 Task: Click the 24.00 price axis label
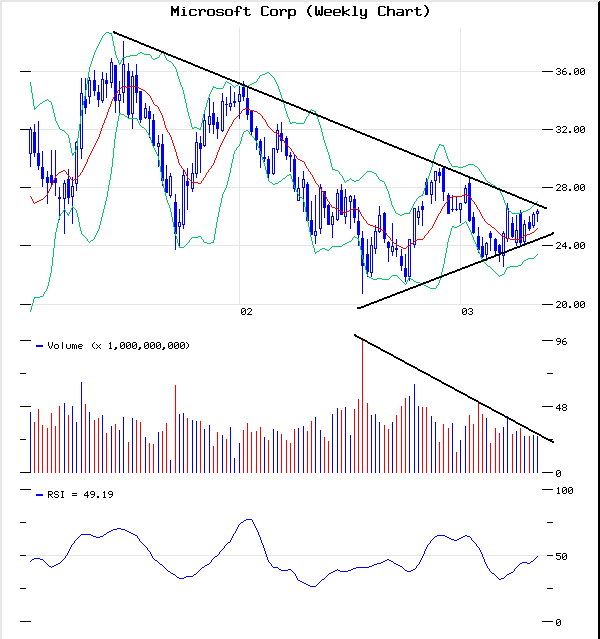[570, 245]
